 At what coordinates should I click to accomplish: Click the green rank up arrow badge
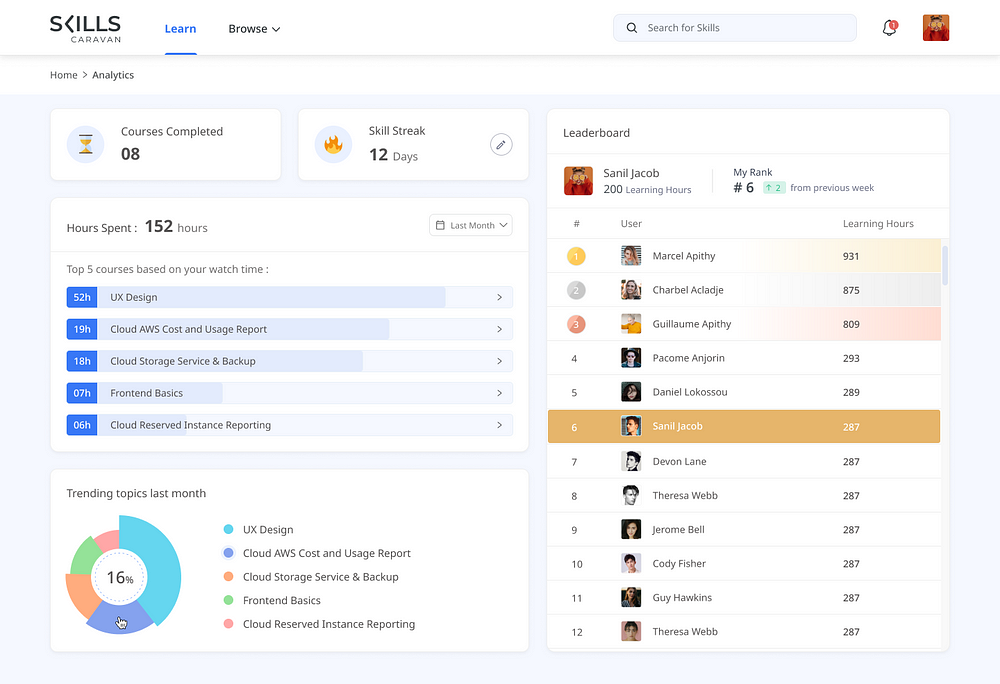[774, 187]
